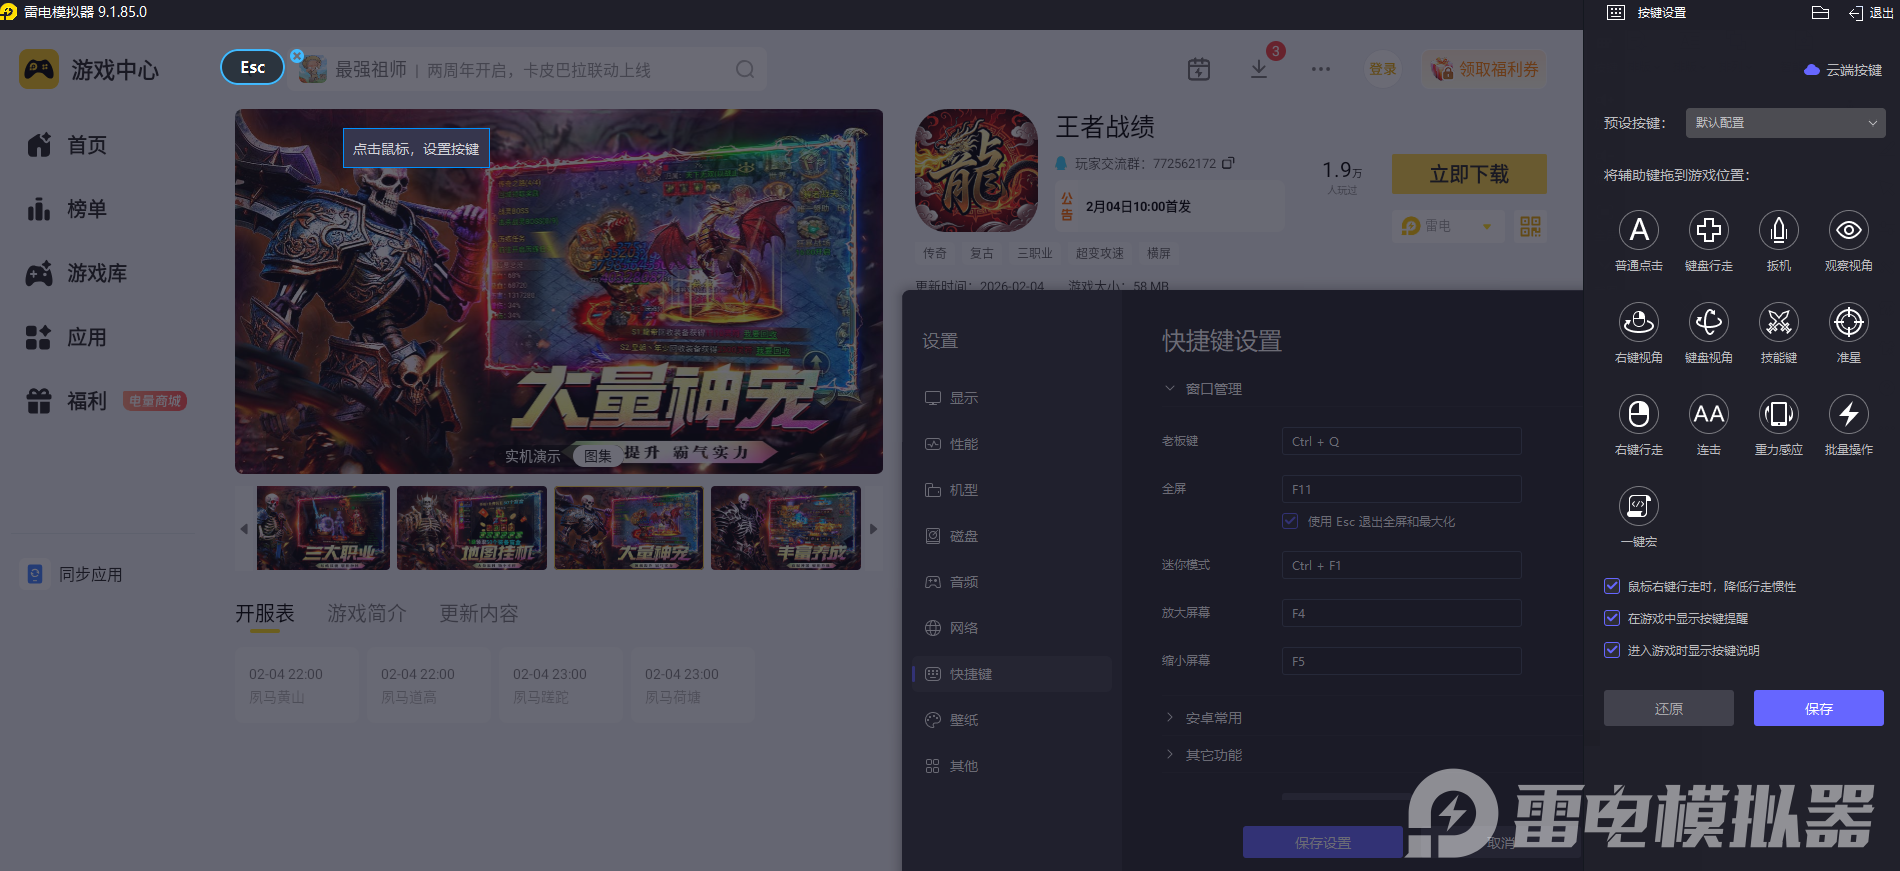Collapse the 窗口管理 section
1900x871 pixels.
tap(1203, 389)
